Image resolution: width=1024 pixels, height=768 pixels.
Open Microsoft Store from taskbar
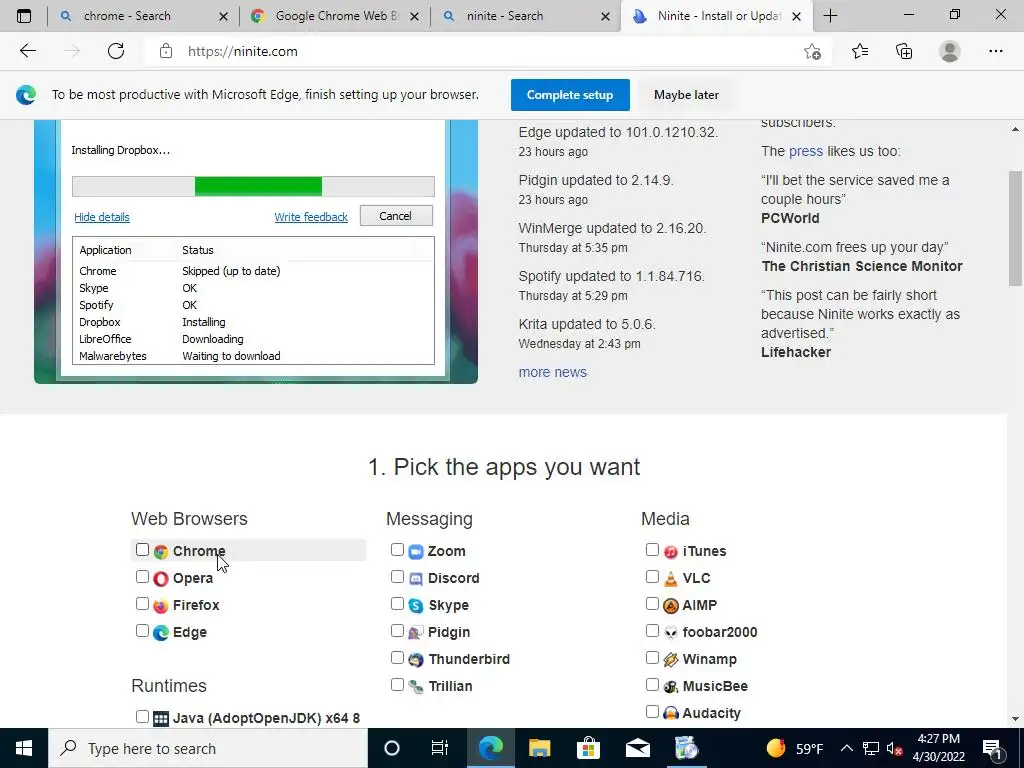(588, 748)
